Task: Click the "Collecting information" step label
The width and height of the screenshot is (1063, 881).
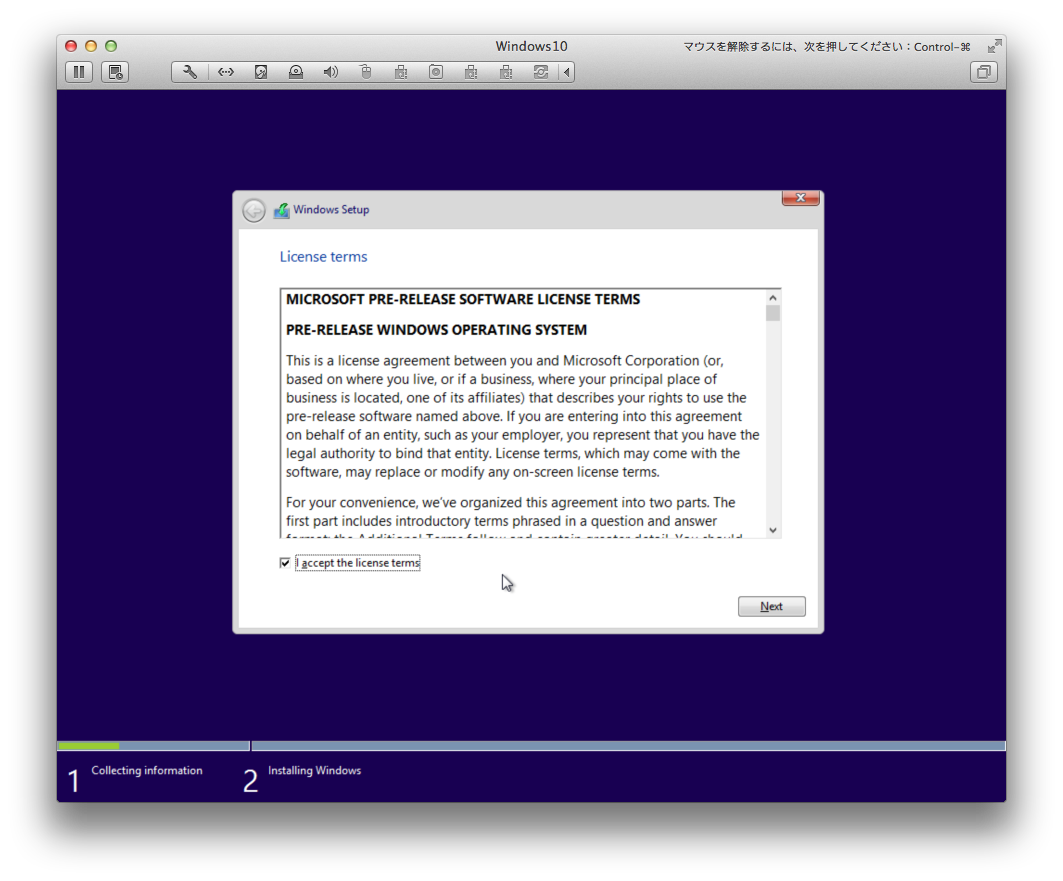Action: (x=147, y=771)
